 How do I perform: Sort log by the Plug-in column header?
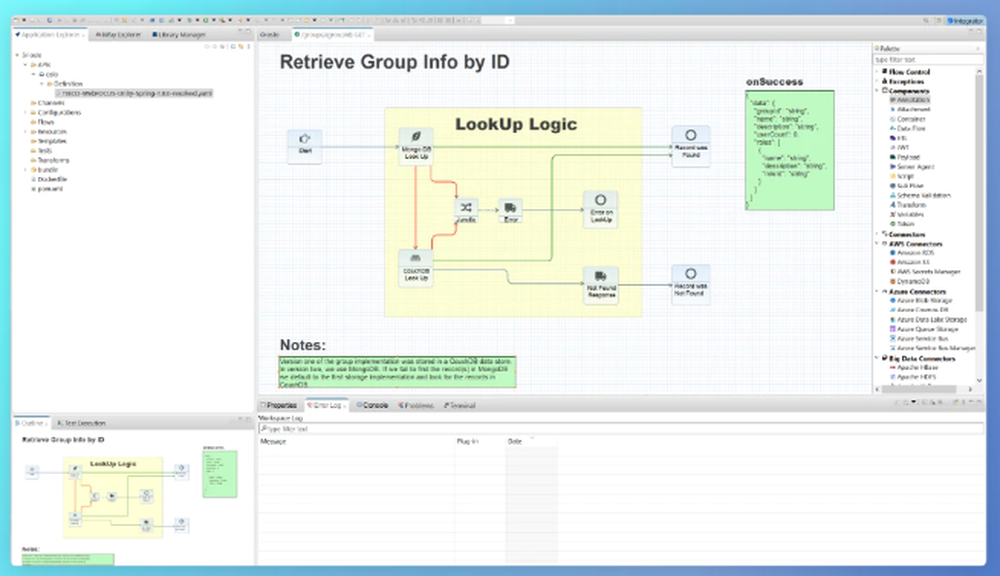(x=480, y=441)
